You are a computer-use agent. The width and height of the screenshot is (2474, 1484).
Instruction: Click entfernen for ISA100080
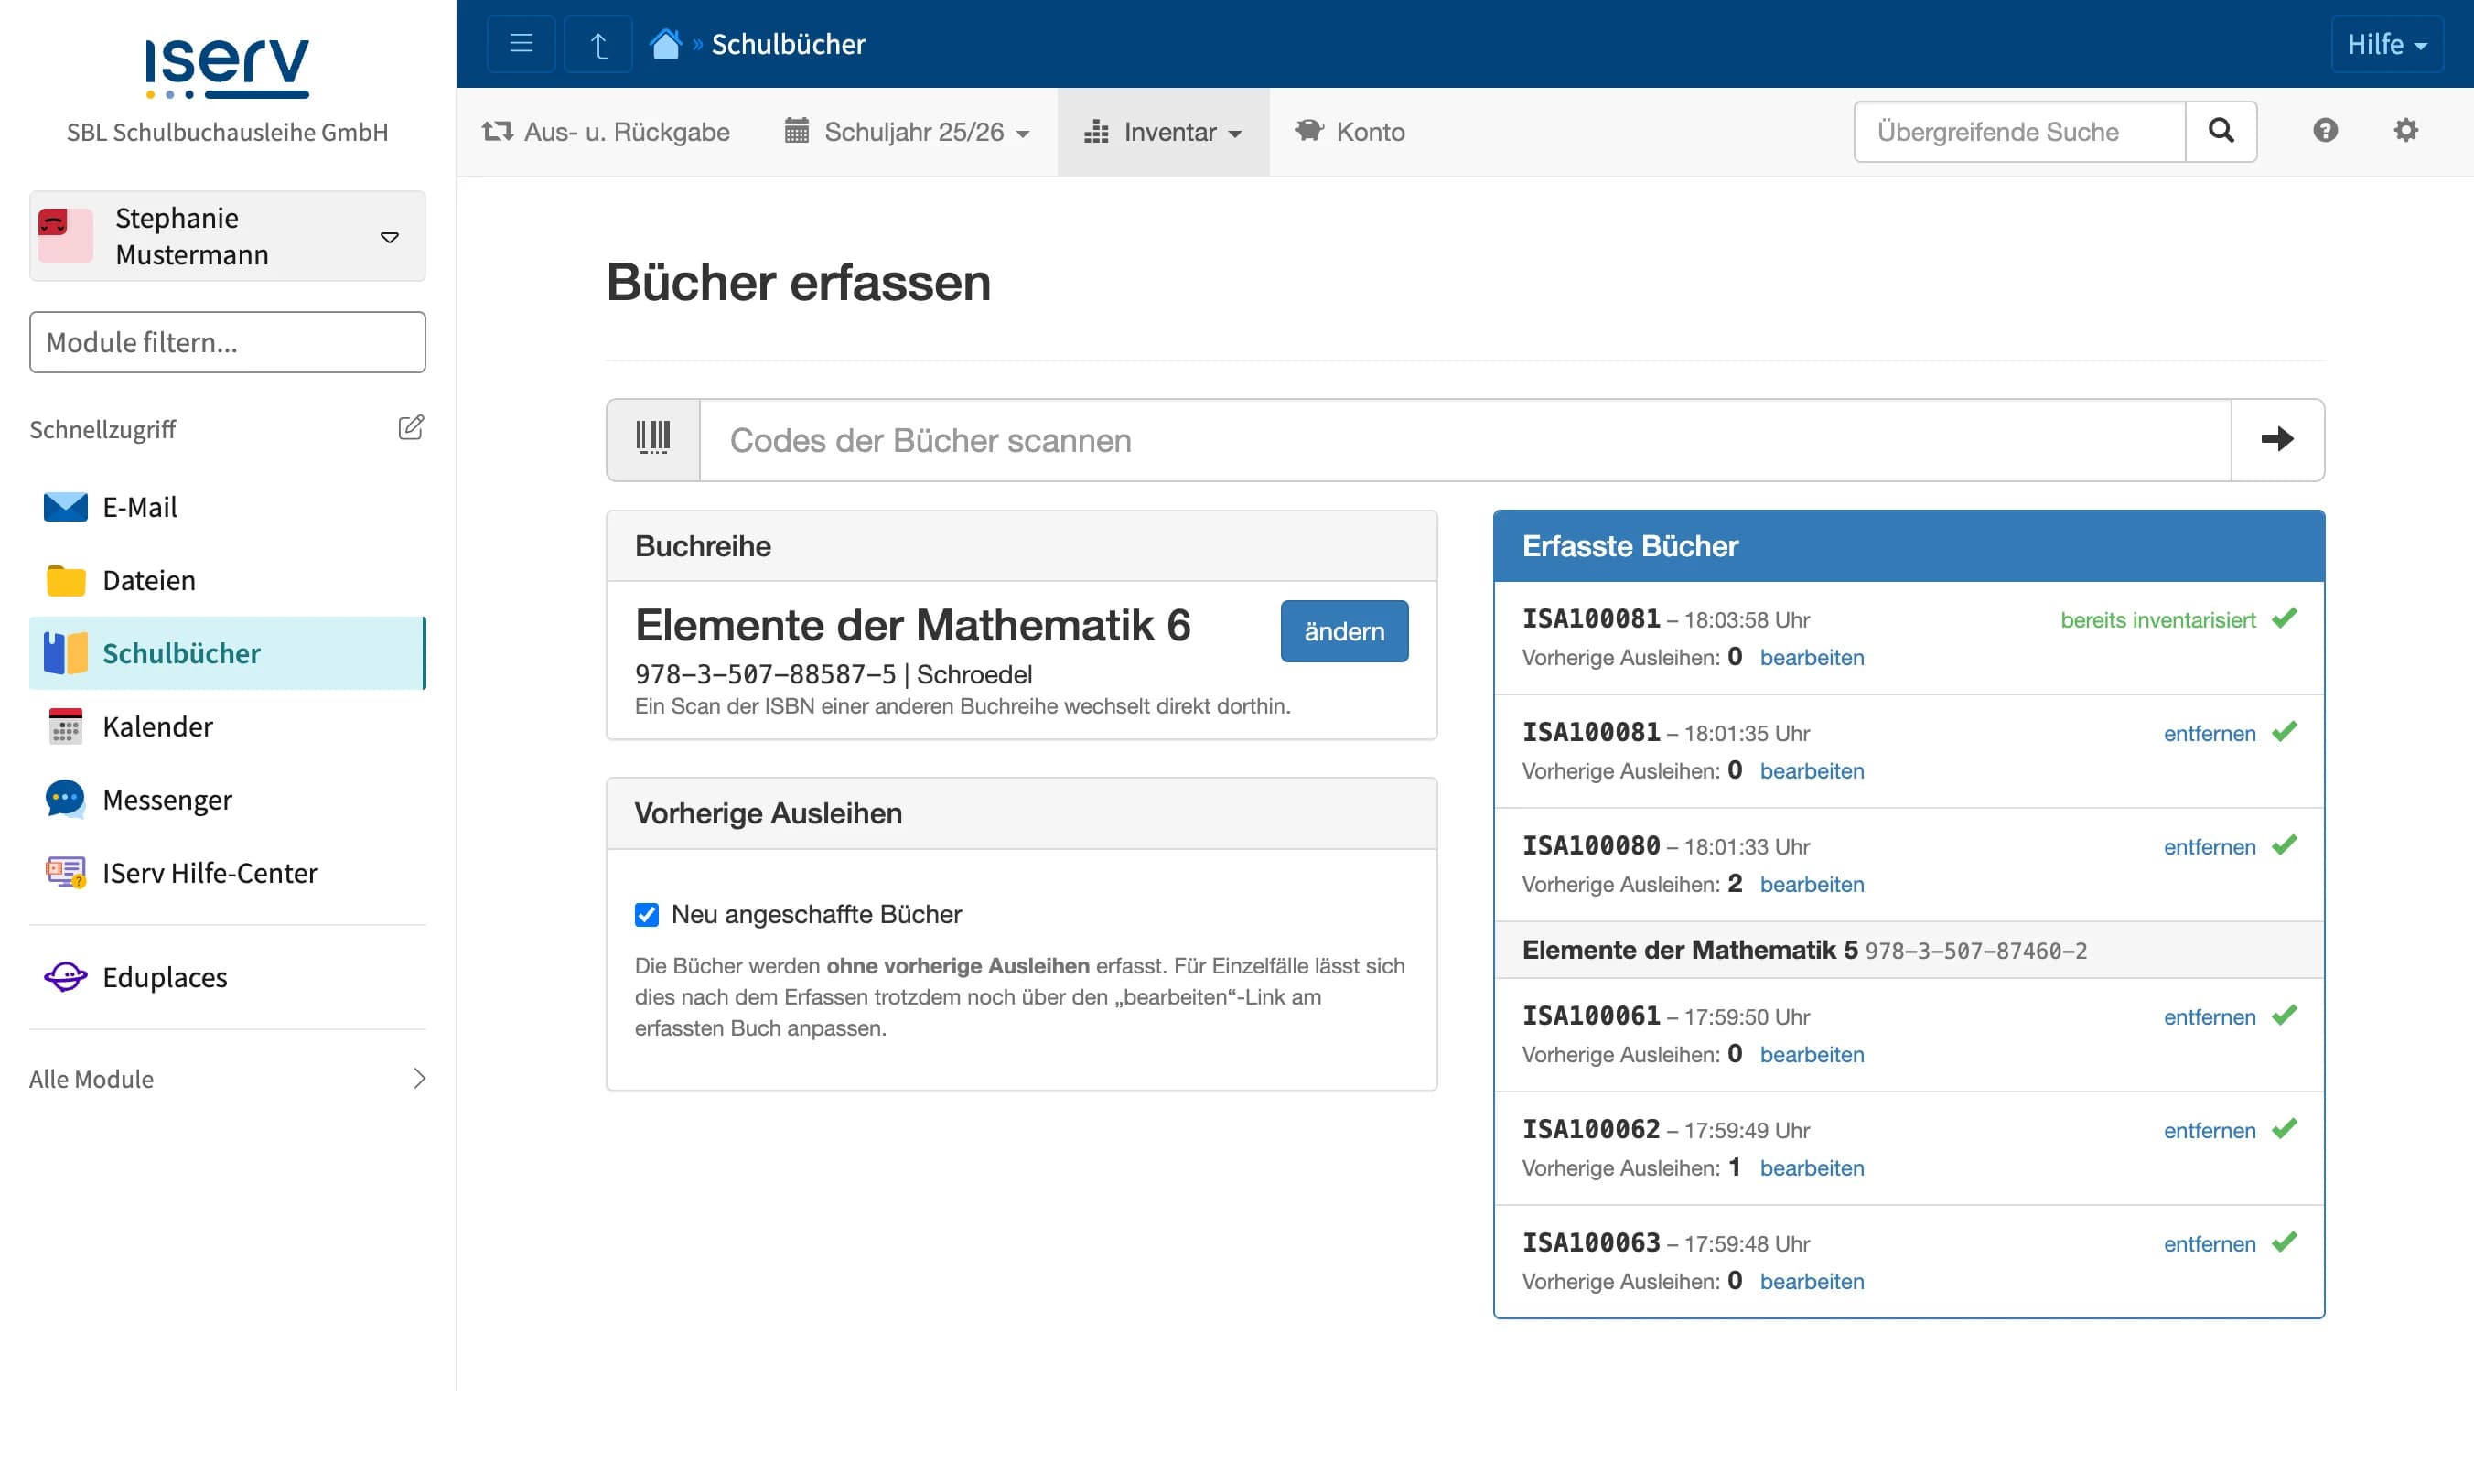[2210, 847]
